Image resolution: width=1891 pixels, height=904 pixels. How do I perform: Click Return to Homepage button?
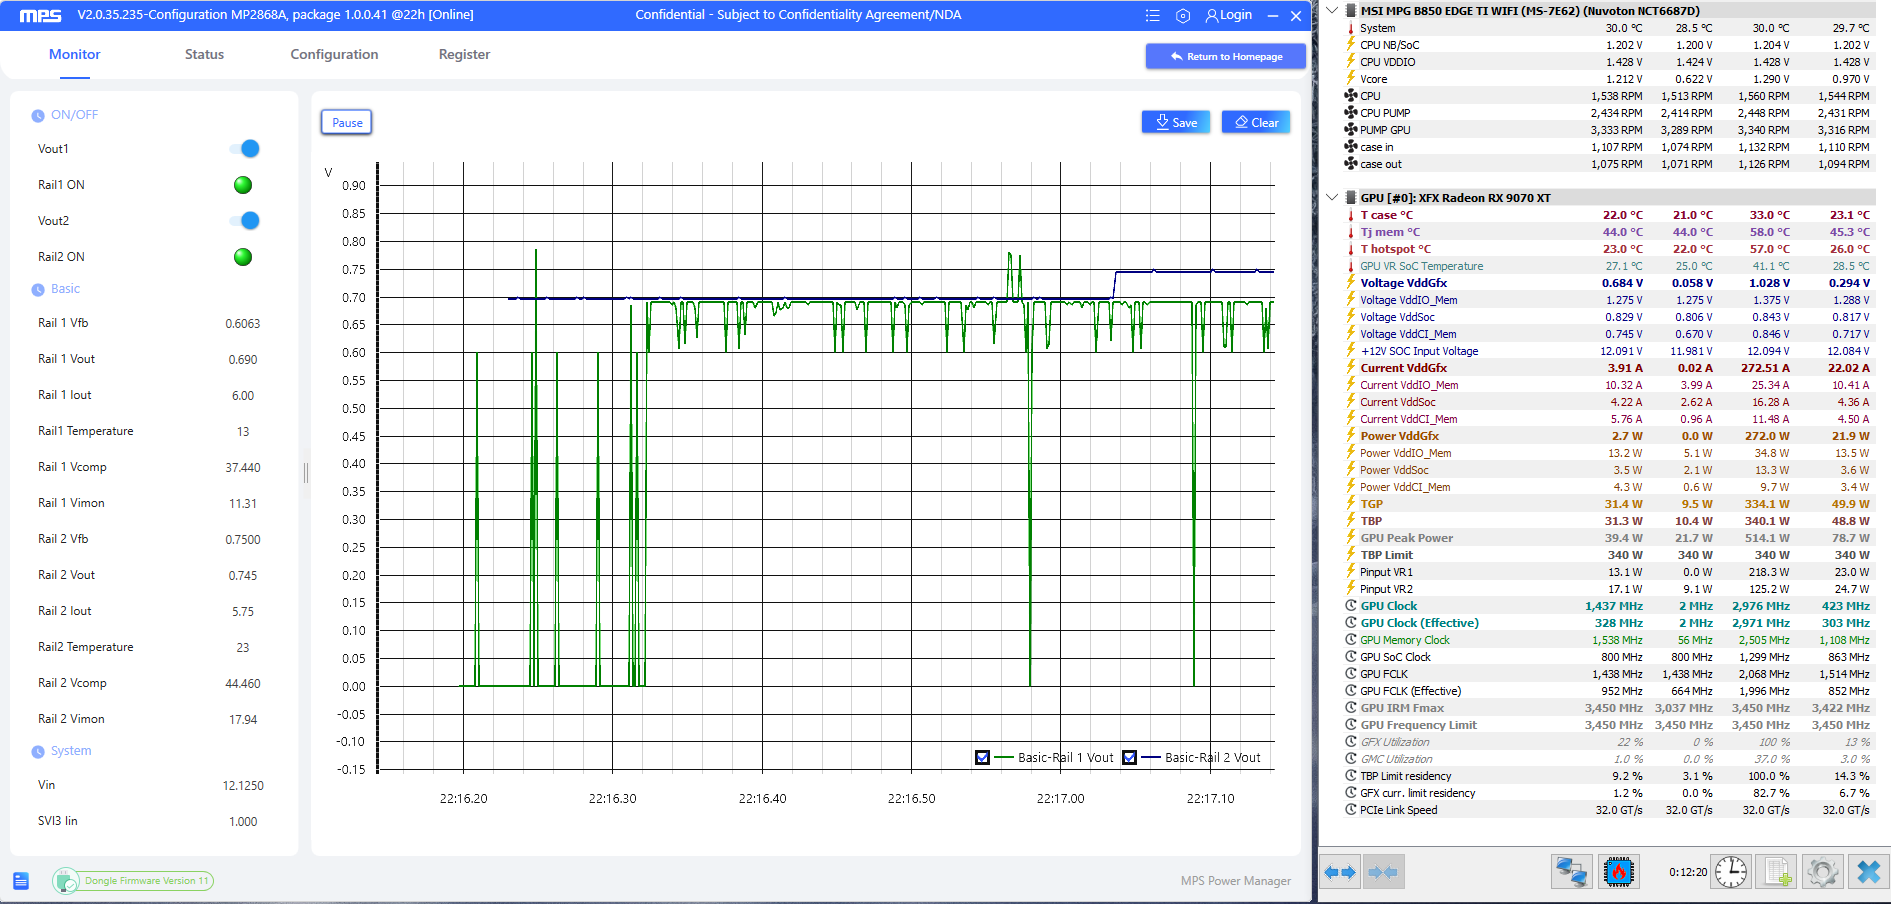tap(1226, 56)
